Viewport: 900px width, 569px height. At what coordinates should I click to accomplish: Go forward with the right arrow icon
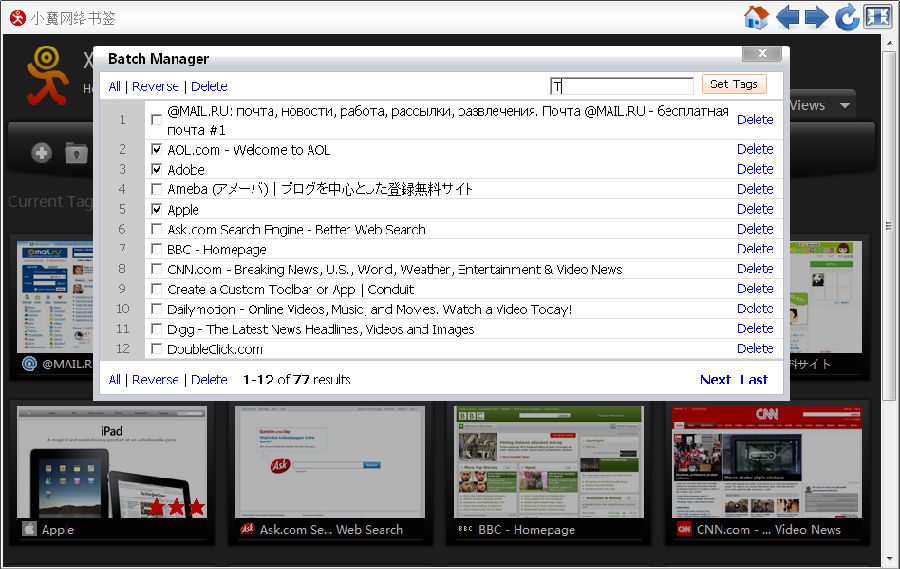click(817, 17)
